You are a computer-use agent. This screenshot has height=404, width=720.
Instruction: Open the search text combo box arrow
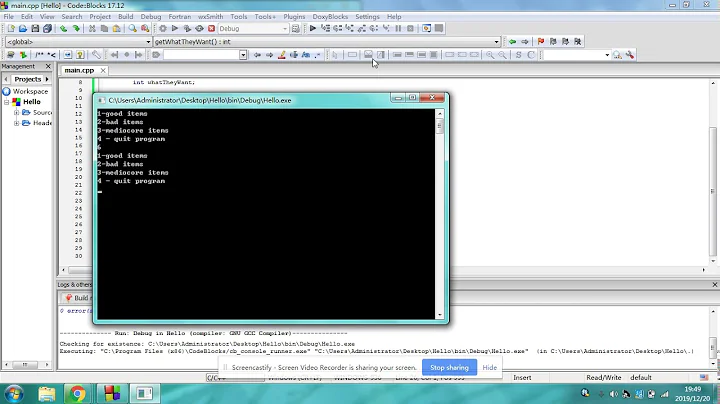point(243,55)
